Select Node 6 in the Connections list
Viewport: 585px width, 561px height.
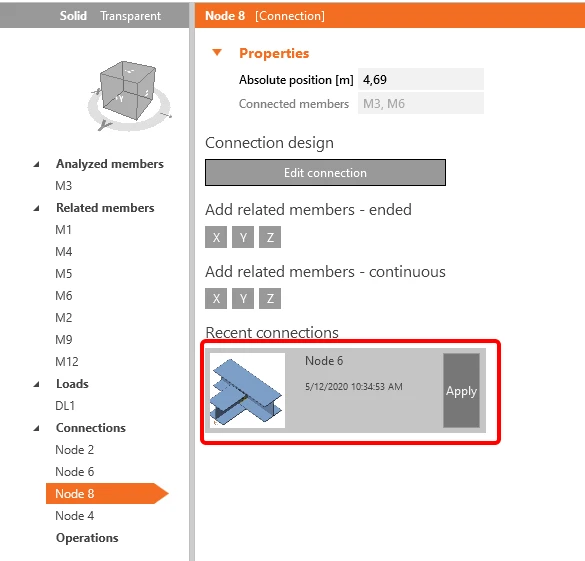[x=75, y=471]
